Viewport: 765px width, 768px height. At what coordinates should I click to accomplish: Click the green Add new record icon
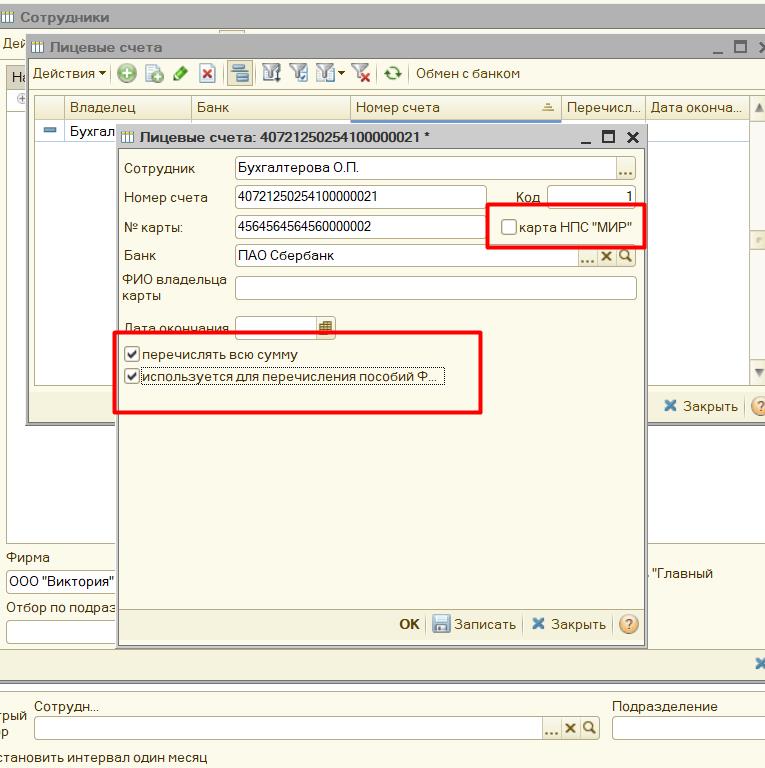tap(127, 73)
